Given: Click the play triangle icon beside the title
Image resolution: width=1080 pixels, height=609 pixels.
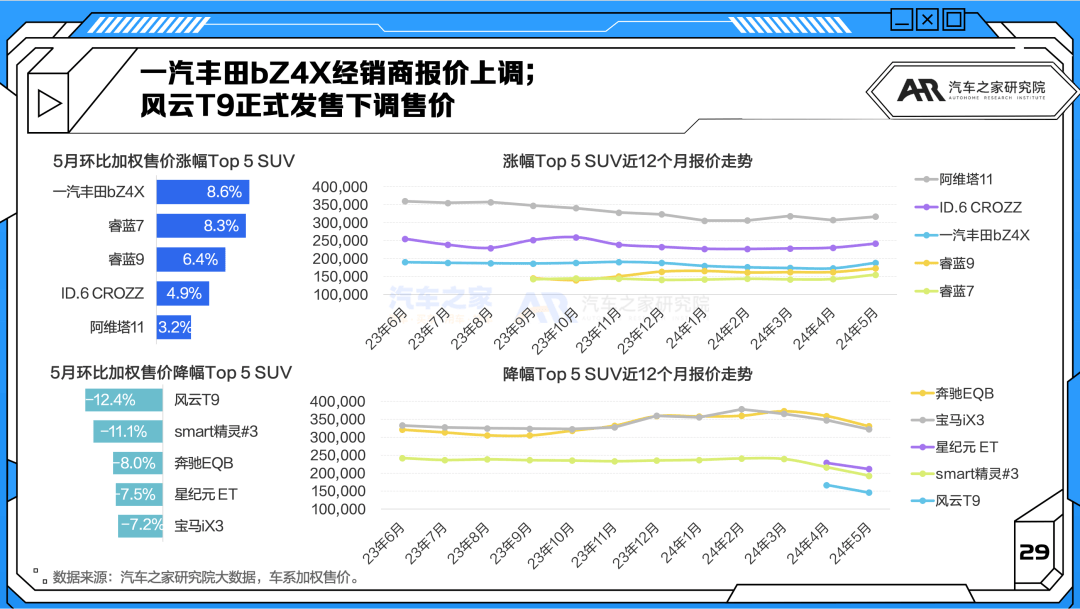Looking at the screenshot, I should (x=49, y=103).
